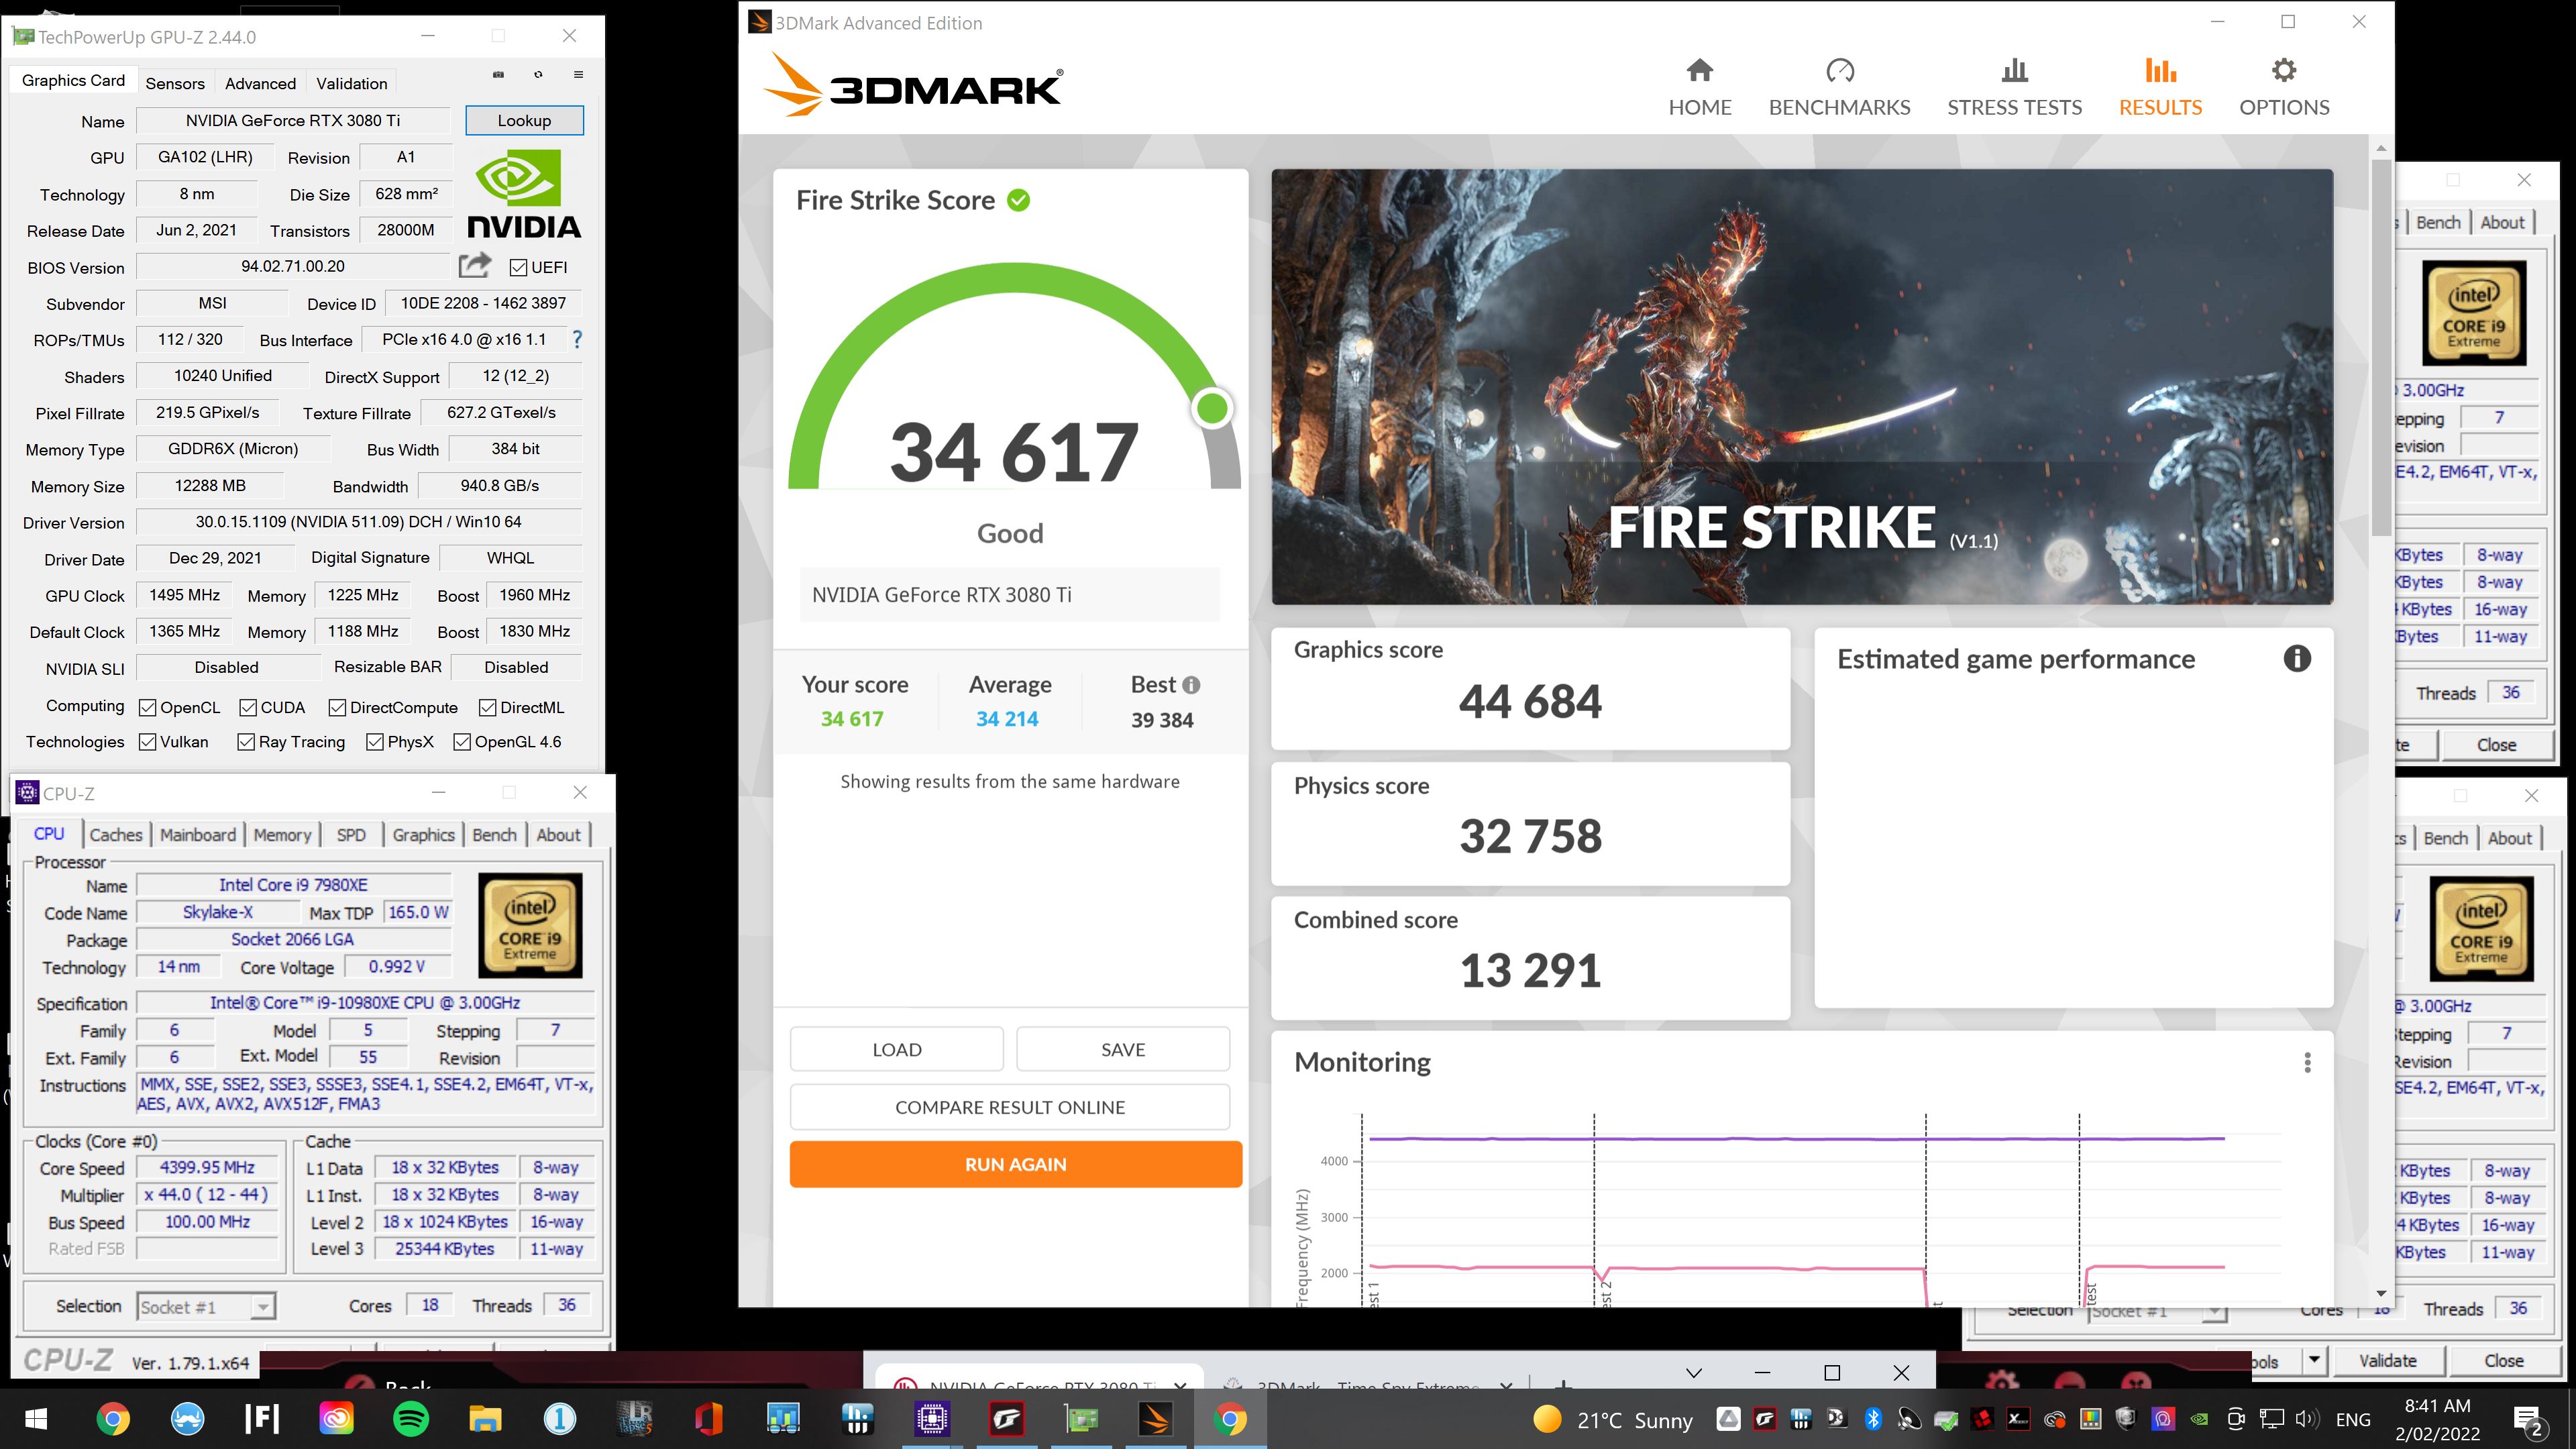The image size is (2576, 1449).
Task: Open the Caches tab in CPU-Z
Action: coord(116,835)
